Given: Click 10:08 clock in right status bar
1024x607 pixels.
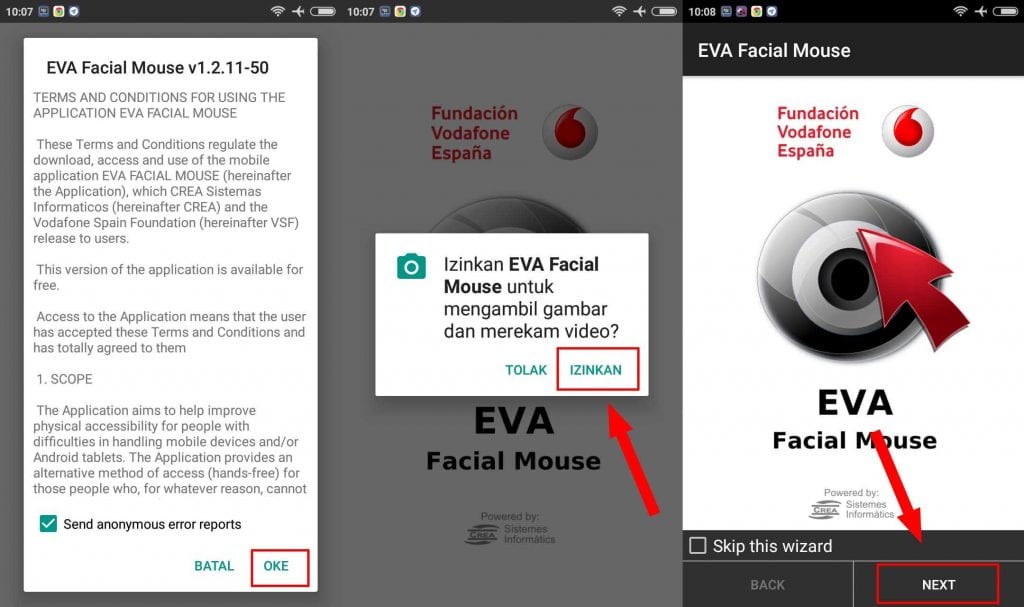Looking at the screenshot, I should [701, 12].
